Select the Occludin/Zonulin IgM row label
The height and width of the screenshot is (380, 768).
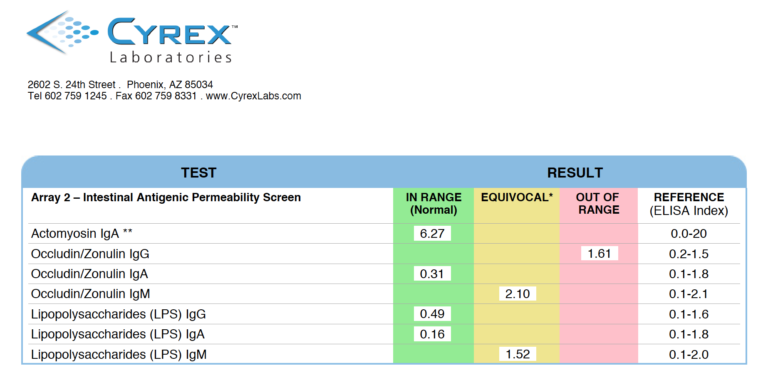[x=91, y=294]
